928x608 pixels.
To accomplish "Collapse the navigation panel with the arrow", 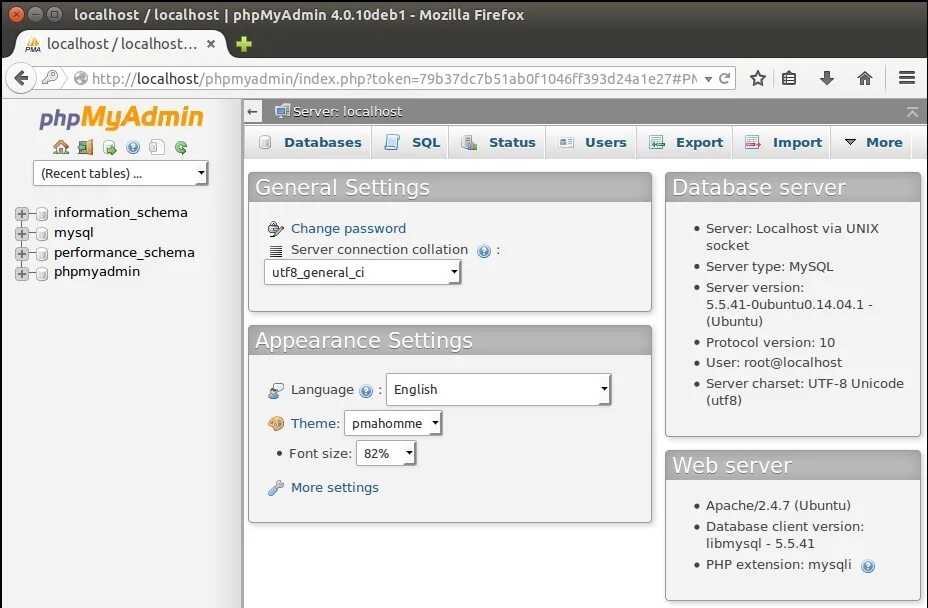I will (x=253, y=111).
